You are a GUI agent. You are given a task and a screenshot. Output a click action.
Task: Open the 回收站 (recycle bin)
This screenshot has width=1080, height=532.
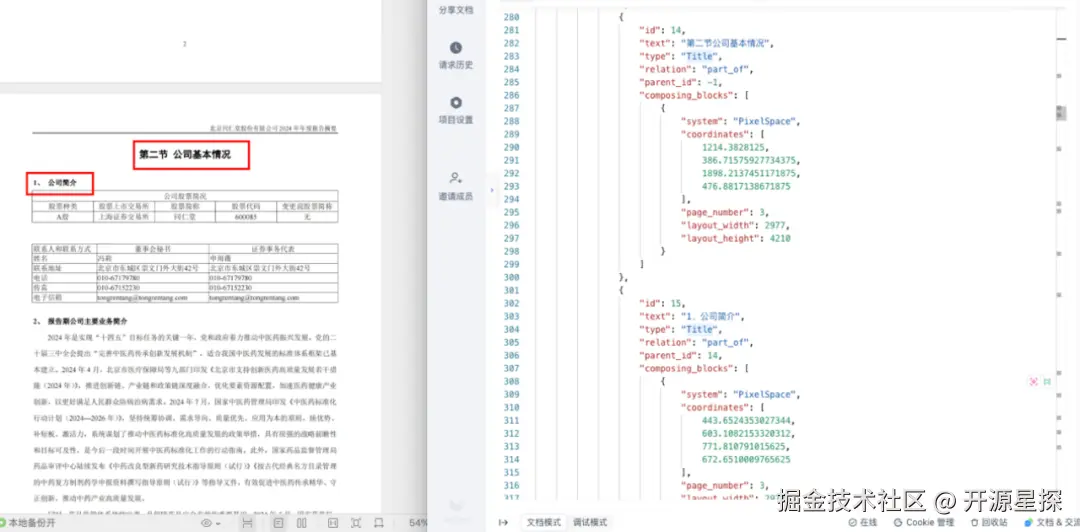click(x=989, y=522)
